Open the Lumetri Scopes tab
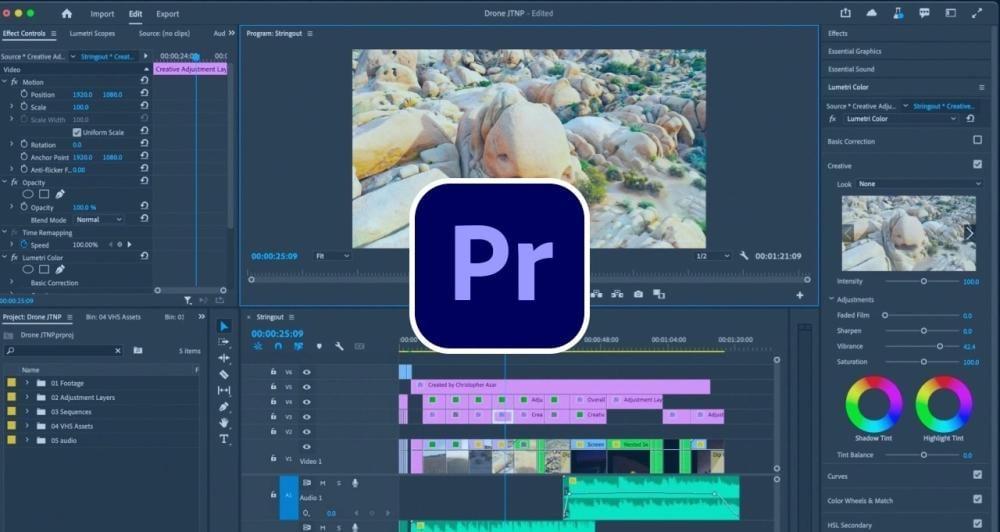 tap(92, 33)
